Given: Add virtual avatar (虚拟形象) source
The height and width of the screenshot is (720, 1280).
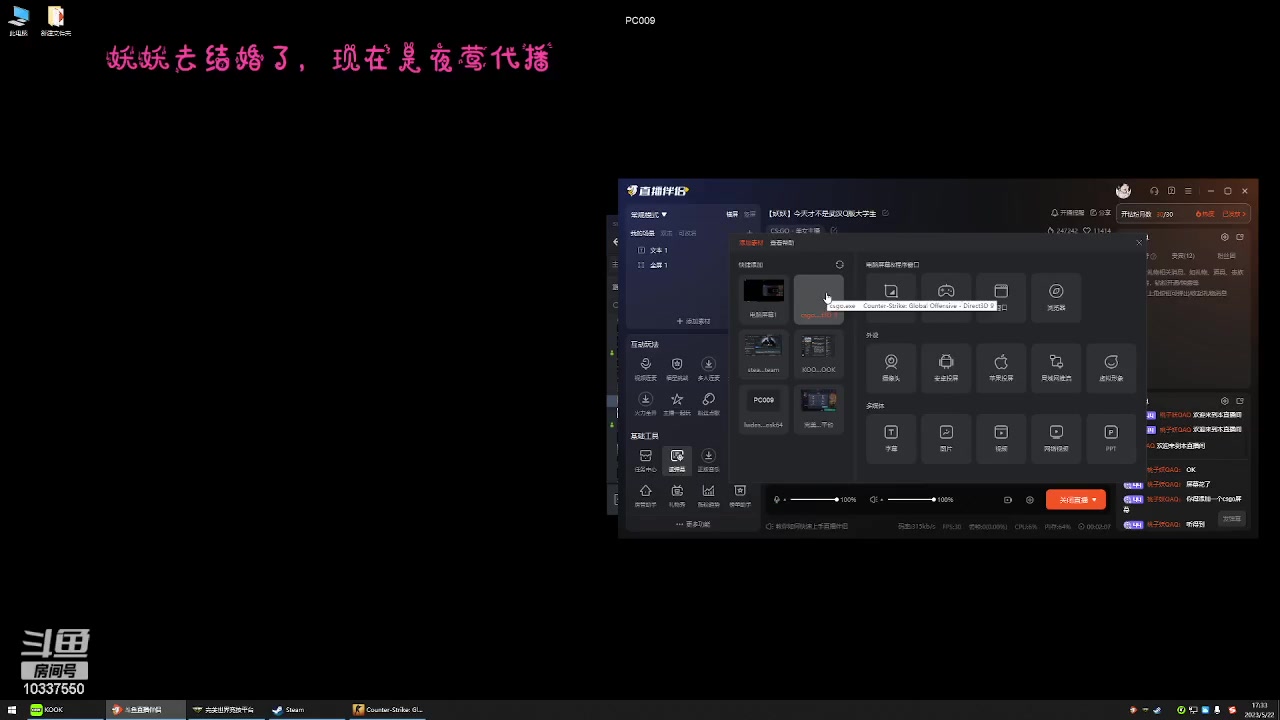Looking at the screenshot, I should tap(1111, 367).
